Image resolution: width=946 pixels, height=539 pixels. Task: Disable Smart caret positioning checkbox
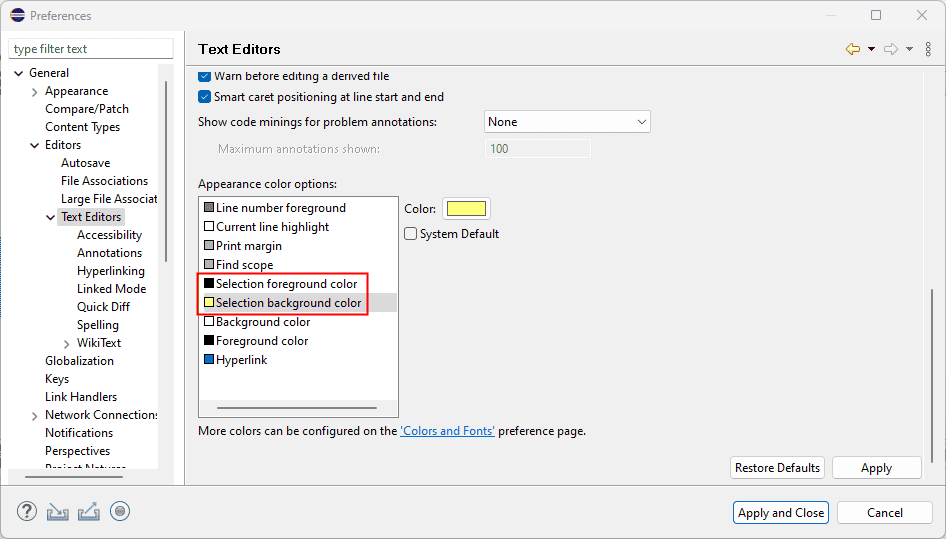[205, 97]
